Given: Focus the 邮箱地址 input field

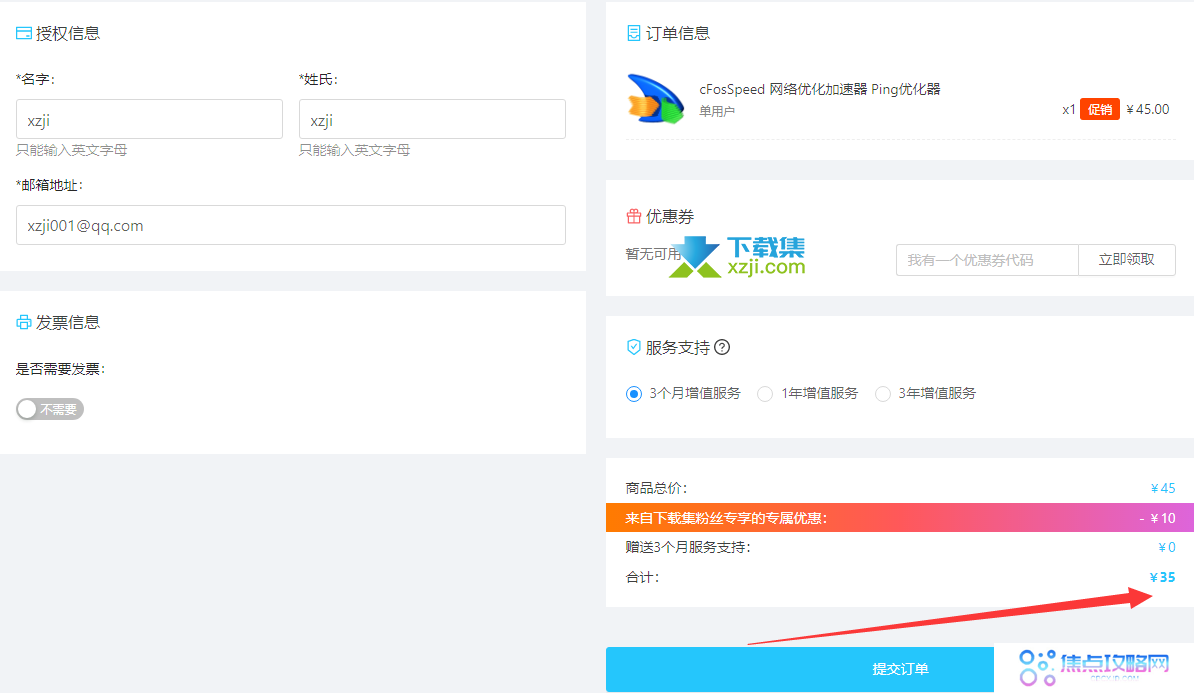Looking at the screenshot, I should (x=291, y=225).
